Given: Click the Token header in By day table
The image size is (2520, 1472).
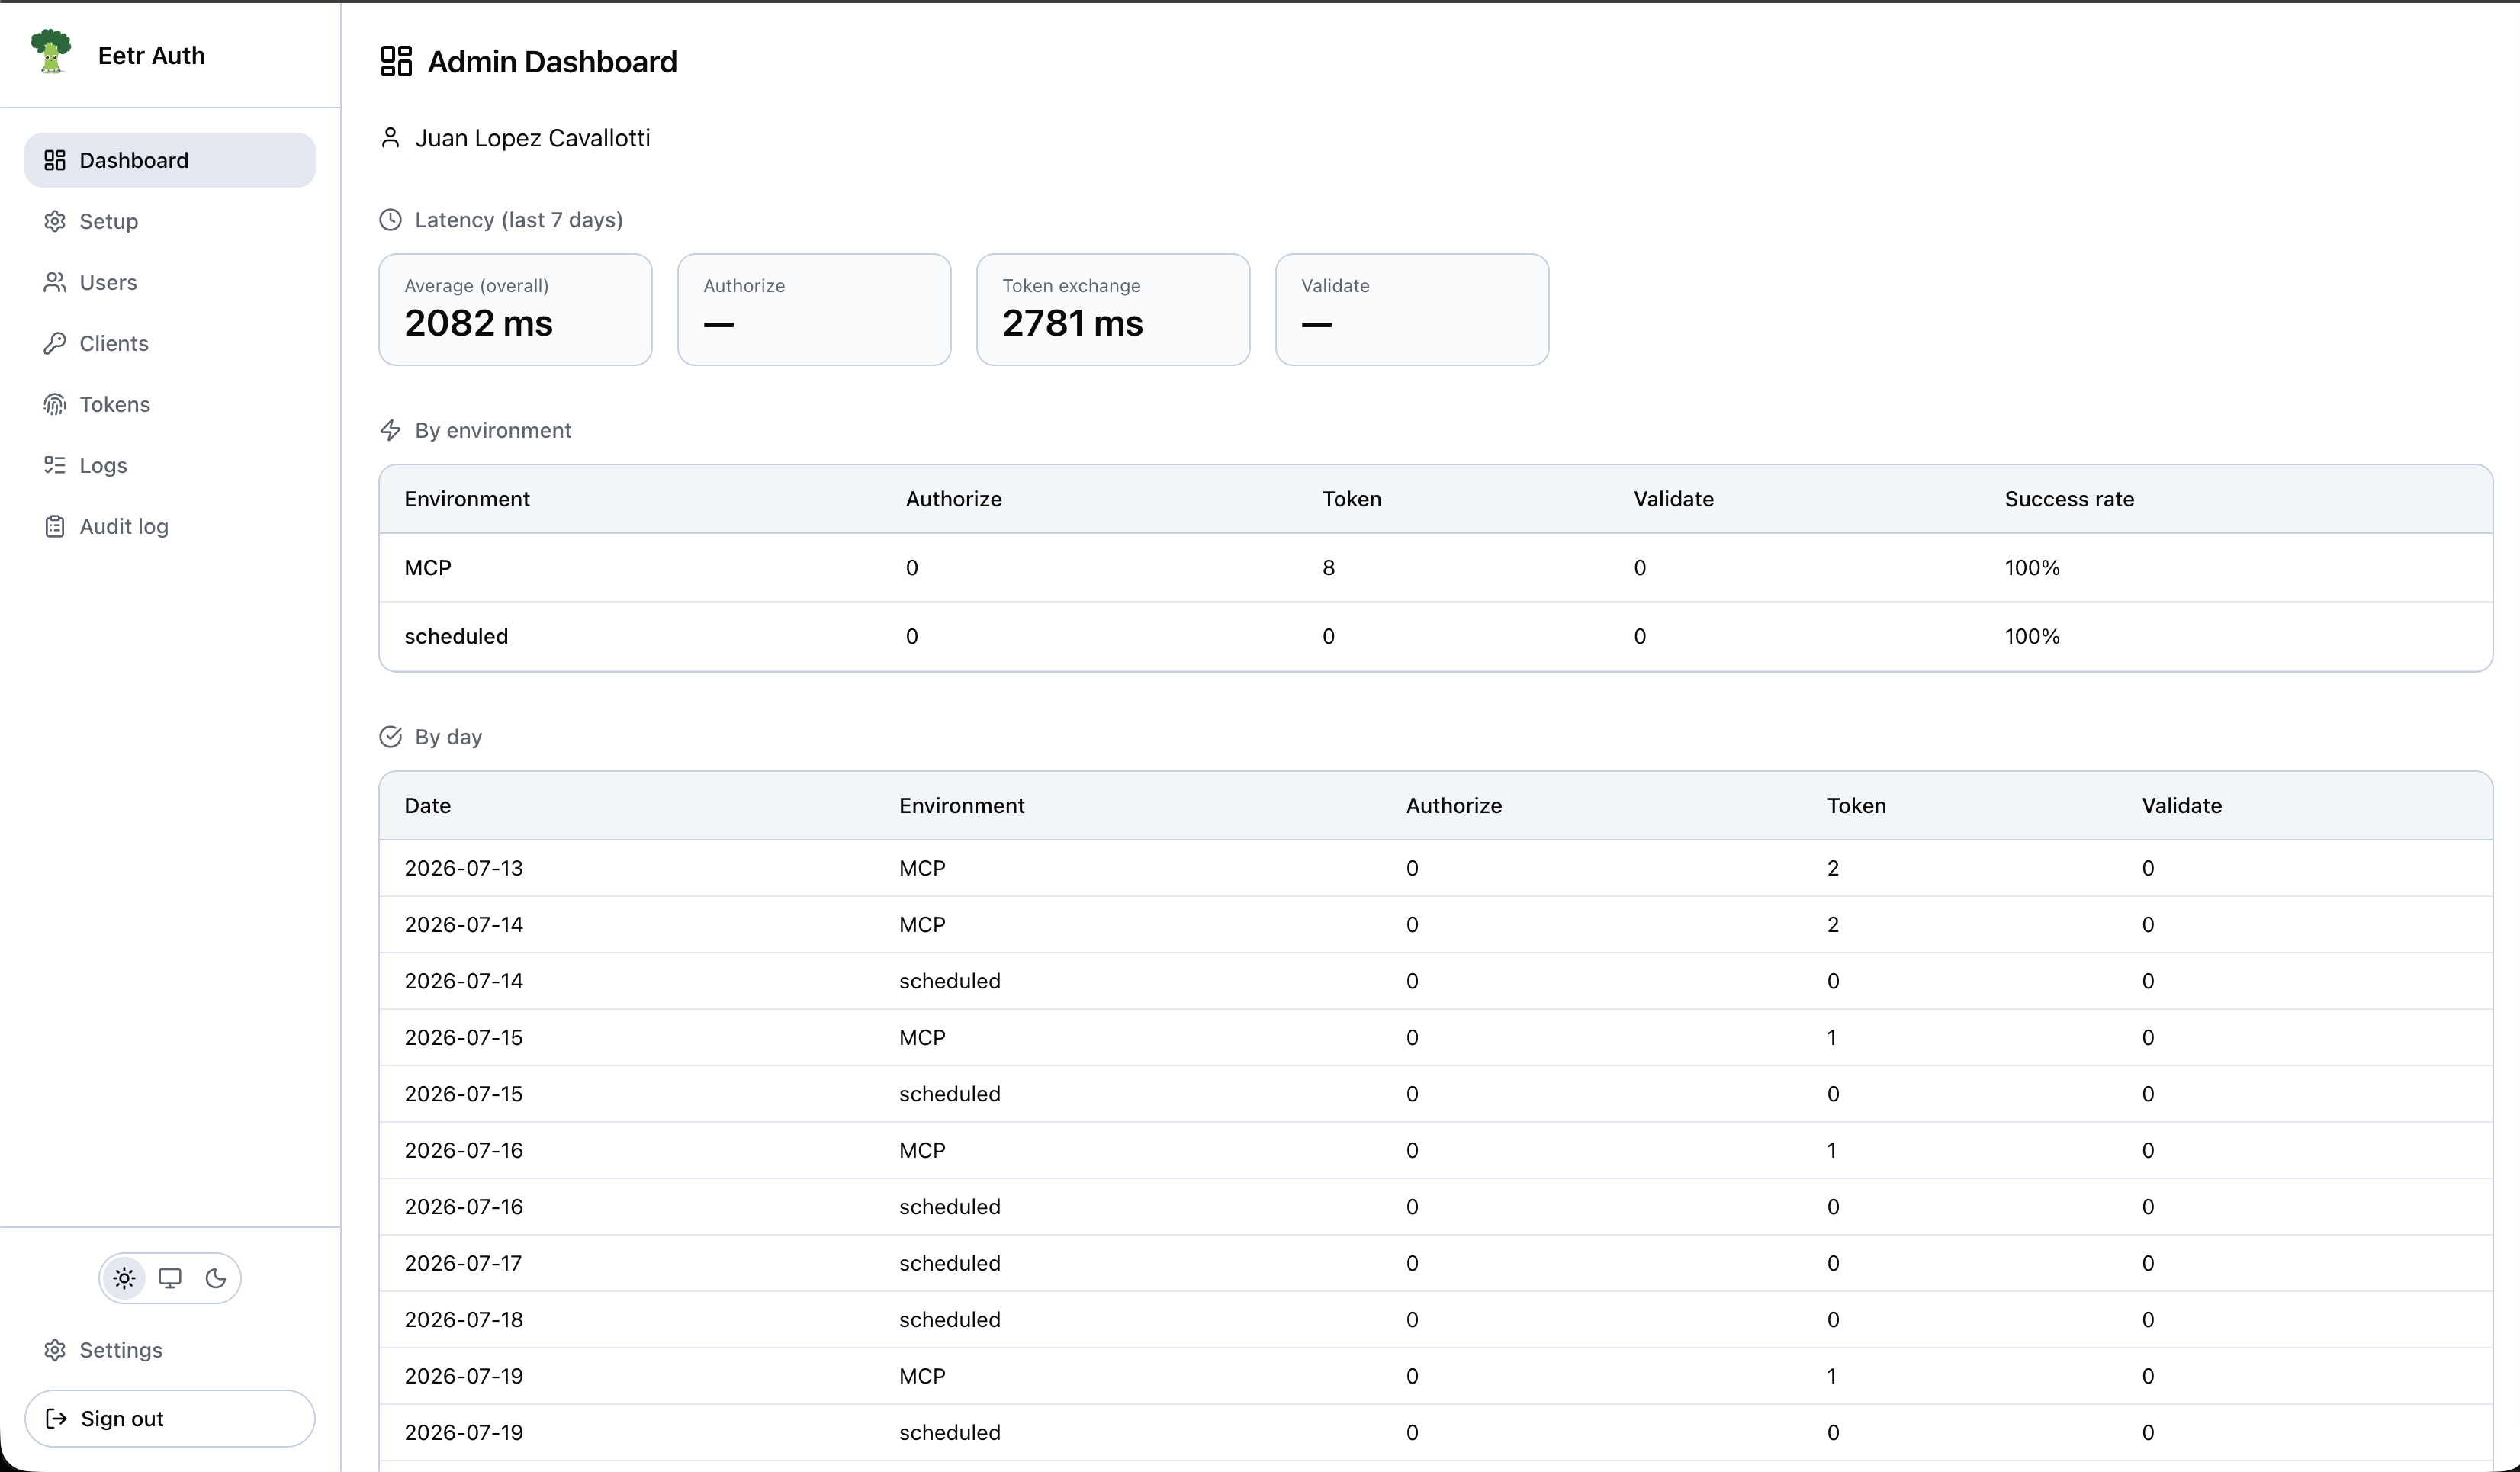Looking at the screenshot, I should coord(1856,805).
